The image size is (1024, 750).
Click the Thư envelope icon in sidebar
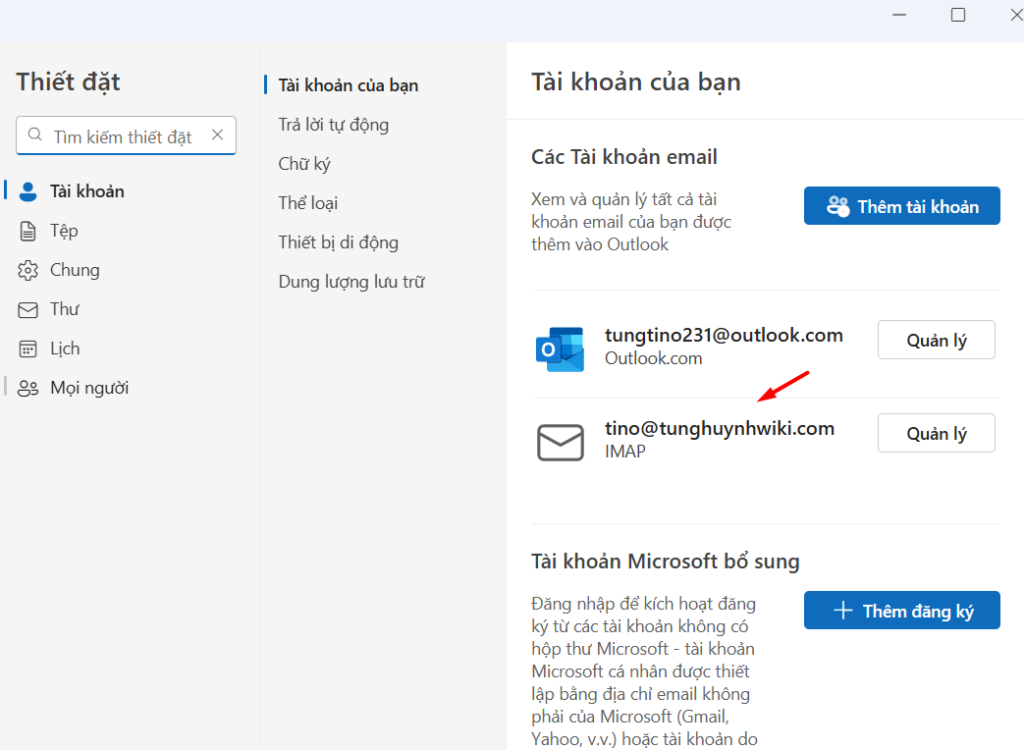(28, 310)
